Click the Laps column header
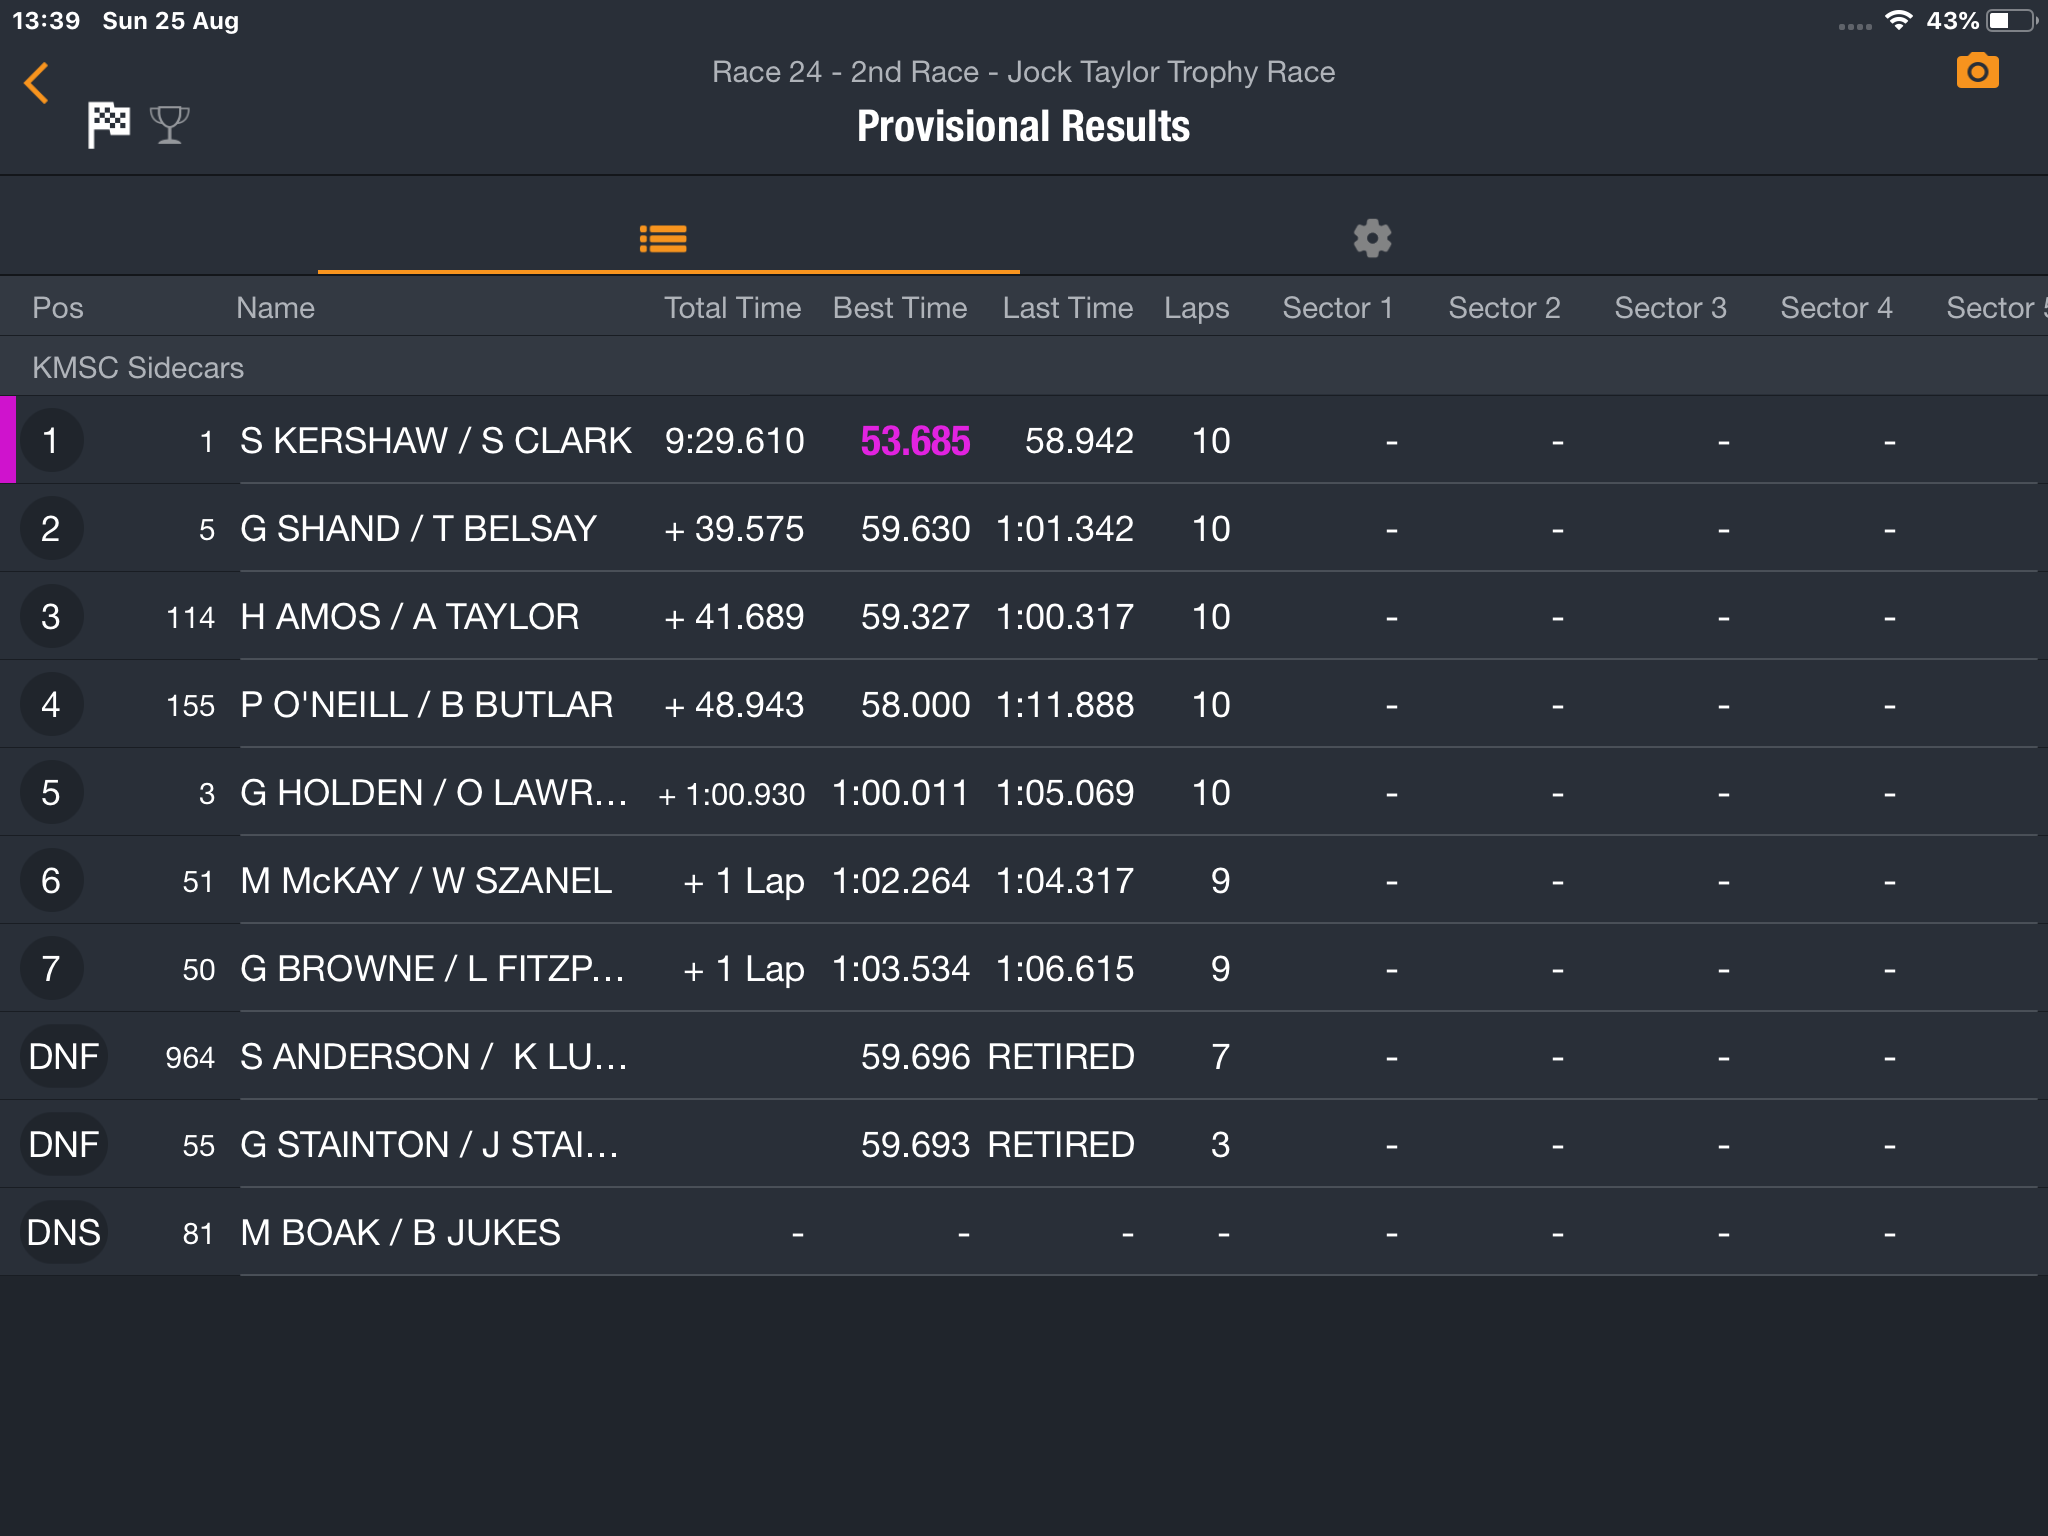2048x1536 pixels. pos(1196,308)
